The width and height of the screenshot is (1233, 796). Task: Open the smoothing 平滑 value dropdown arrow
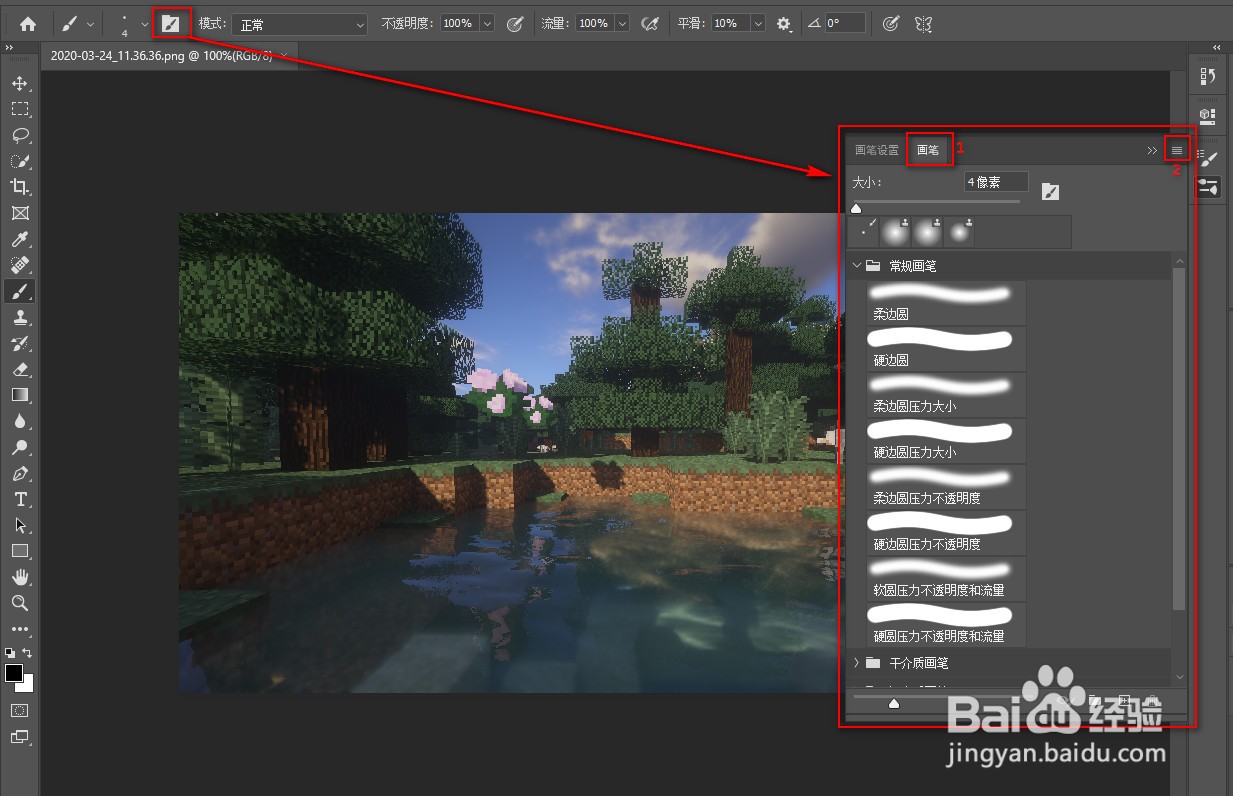point(758,23)
